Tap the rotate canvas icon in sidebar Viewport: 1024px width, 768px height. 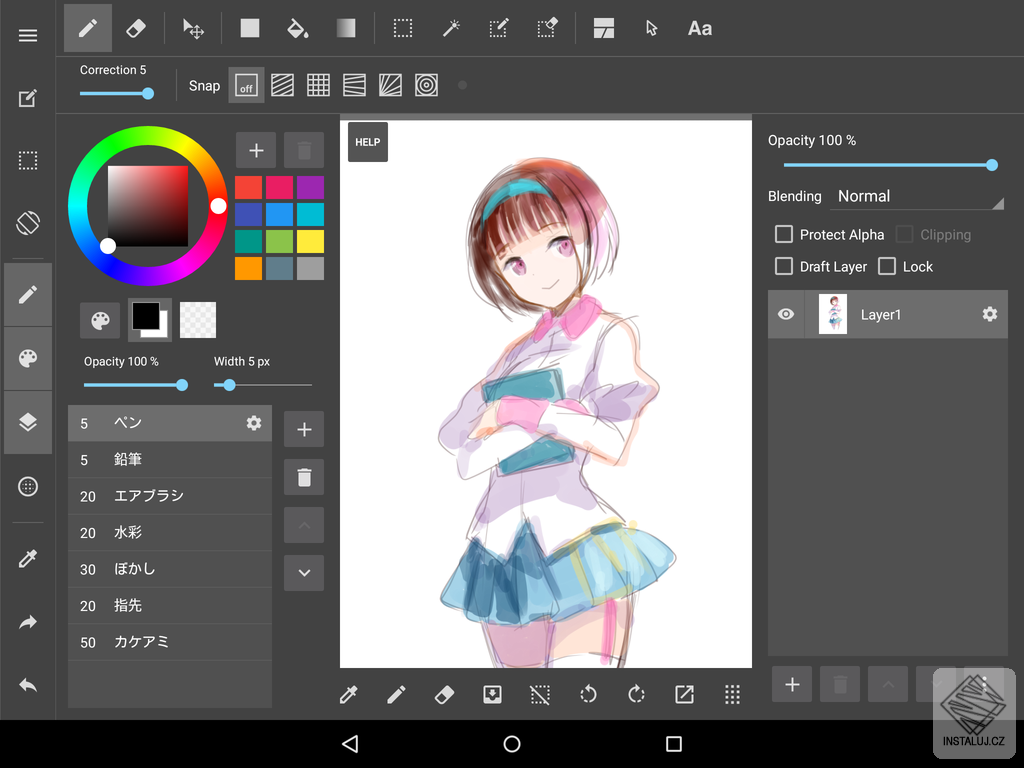click(x=27, y=223)
